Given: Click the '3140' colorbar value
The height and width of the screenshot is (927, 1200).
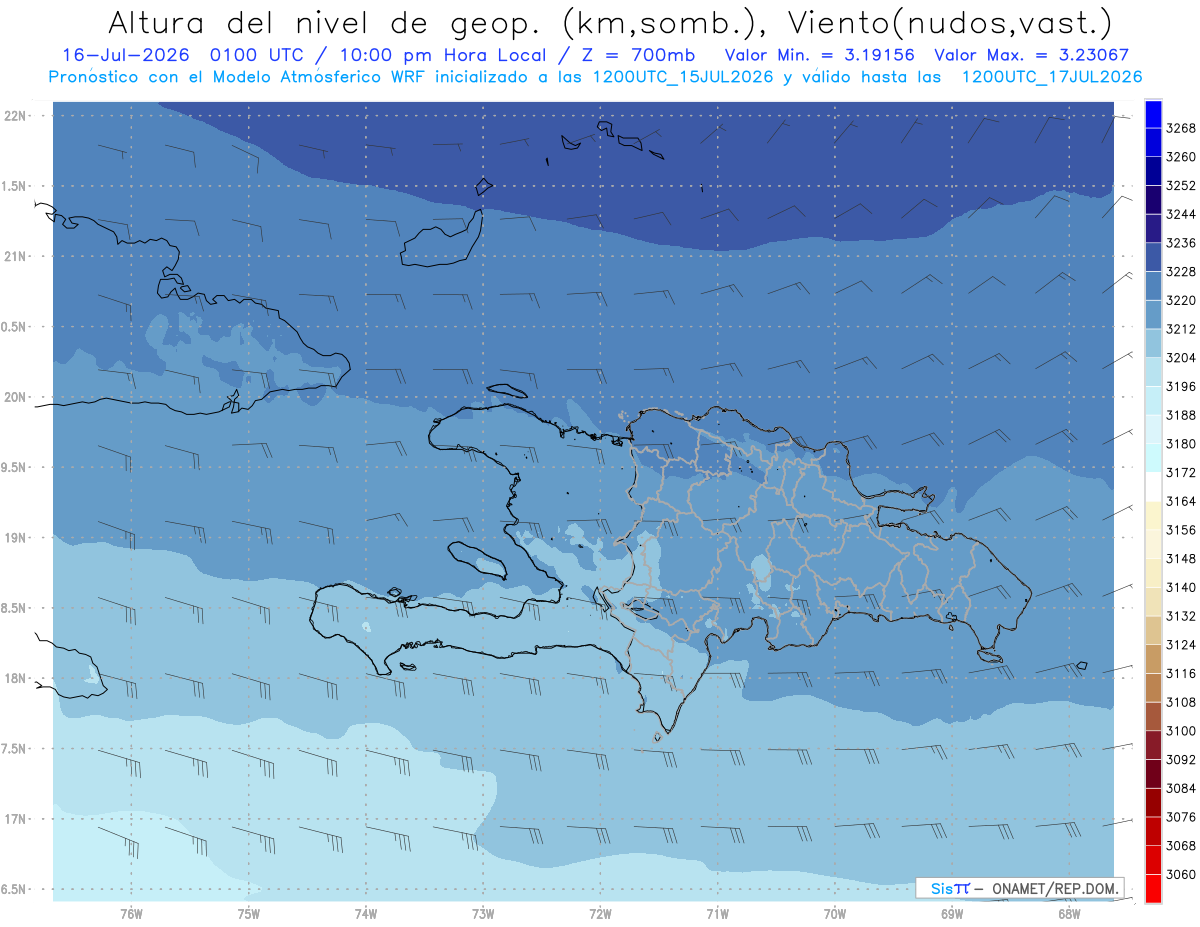Looking at the screenshot, I should 1181,587.
